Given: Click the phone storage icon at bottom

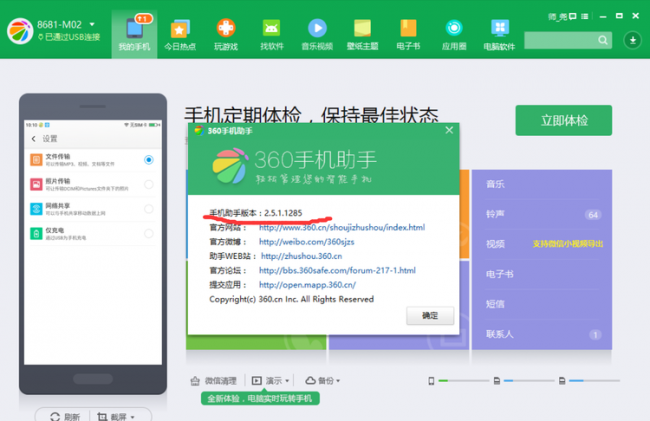Looking at the screenshot, I should point(431,381).
